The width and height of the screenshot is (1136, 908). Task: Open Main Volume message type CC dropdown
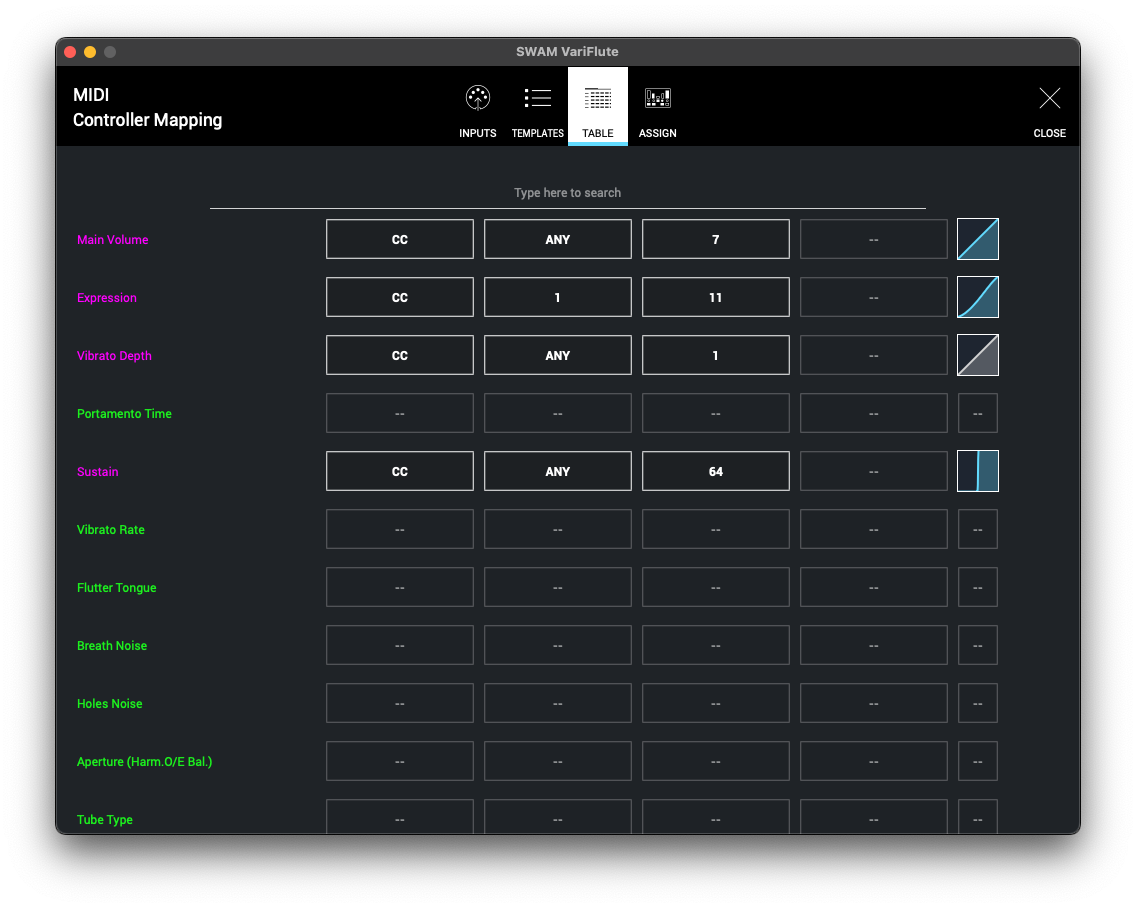tap(400, 240)
